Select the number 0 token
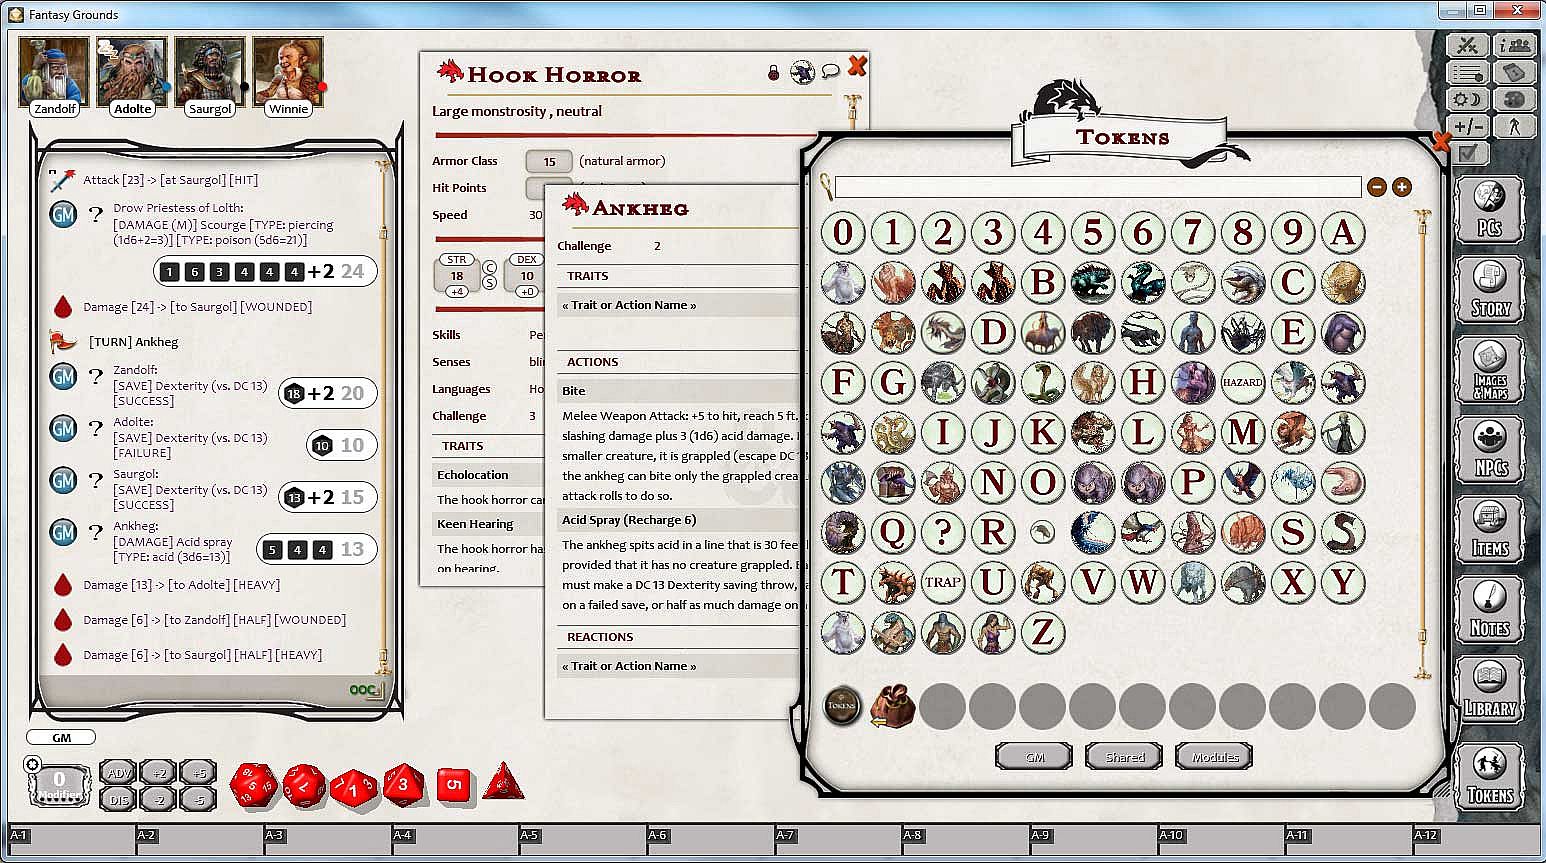 pyautogui.click(x=843, y=233)
